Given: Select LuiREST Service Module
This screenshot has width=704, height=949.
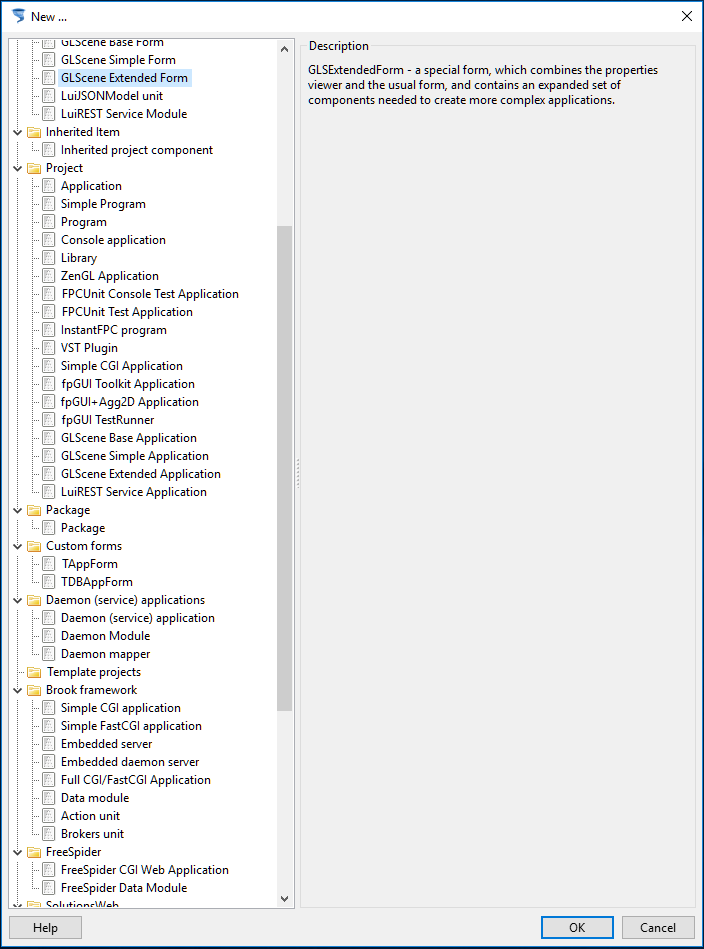Looking at the screenshot, I should (124, 114).
